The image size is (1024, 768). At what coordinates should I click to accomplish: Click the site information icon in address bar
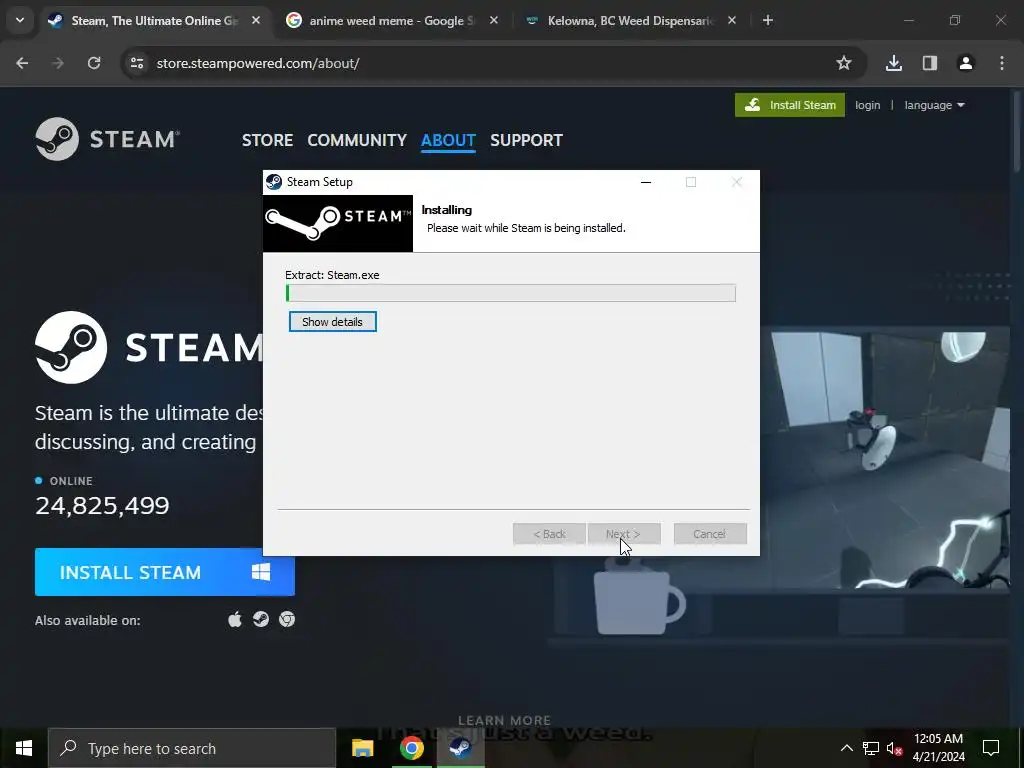tap(137, 63)
